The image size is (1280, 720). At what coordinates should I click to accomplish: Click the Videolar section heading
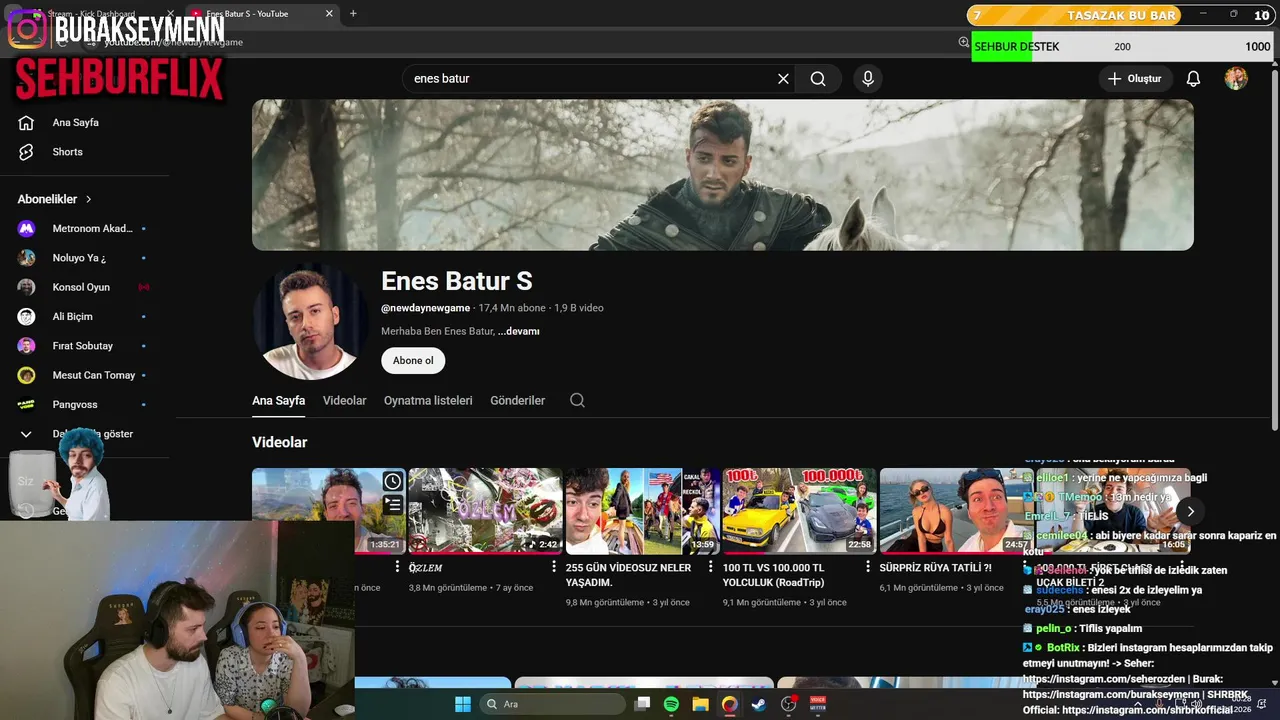tap(279, 442)
